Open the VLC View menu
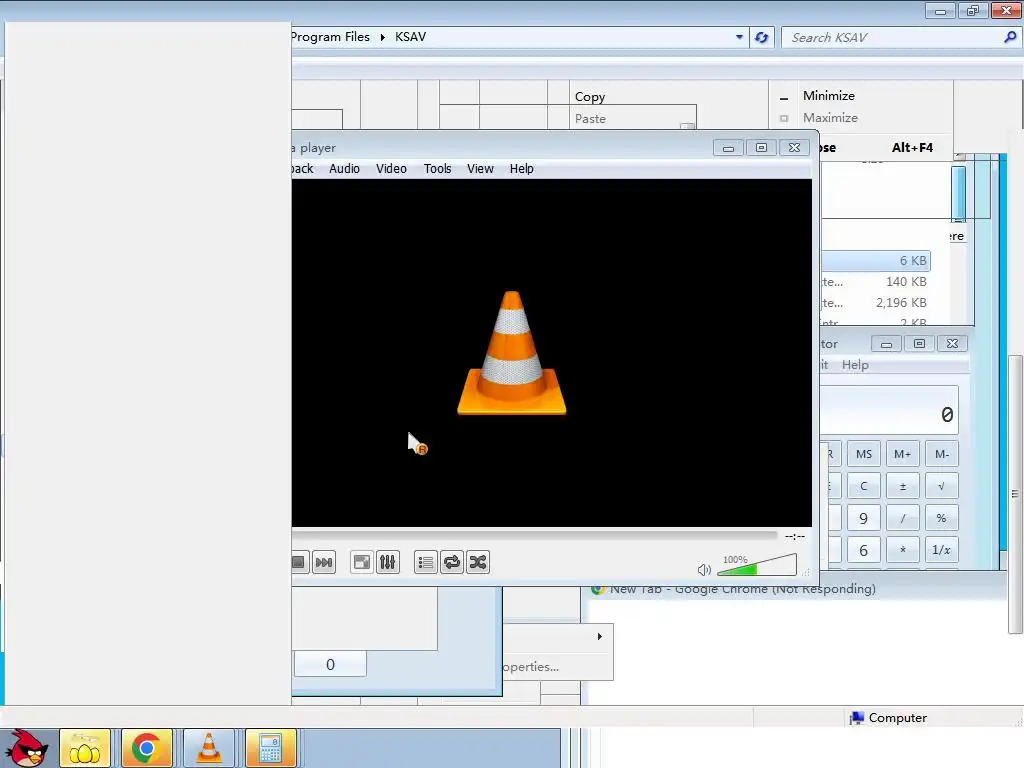The width and height of the screenshot is (1024, 768). click(480, 168)
